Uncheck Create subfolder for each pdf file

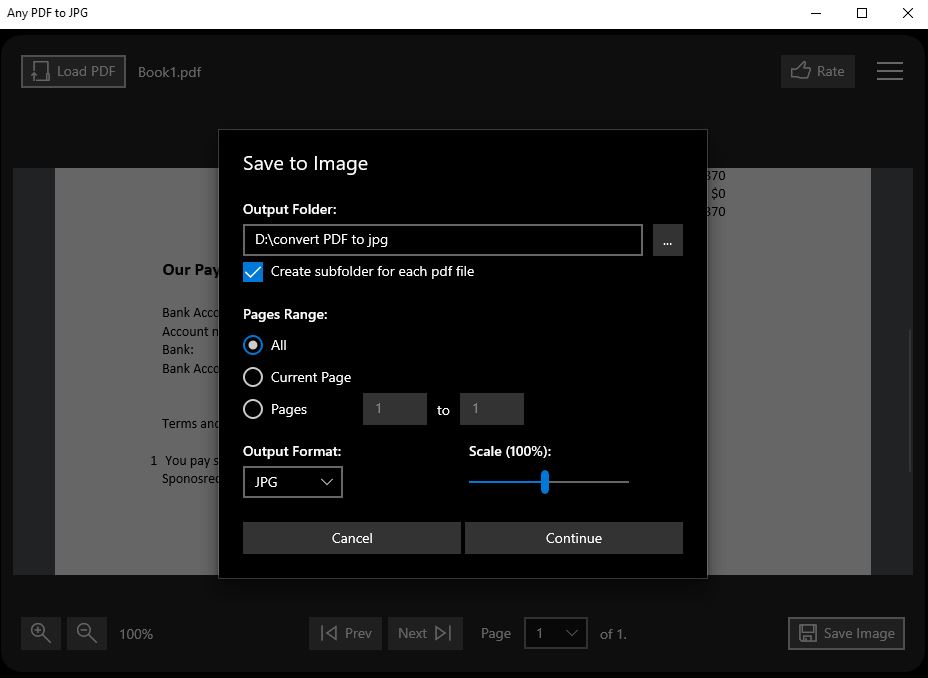point(253,272)
